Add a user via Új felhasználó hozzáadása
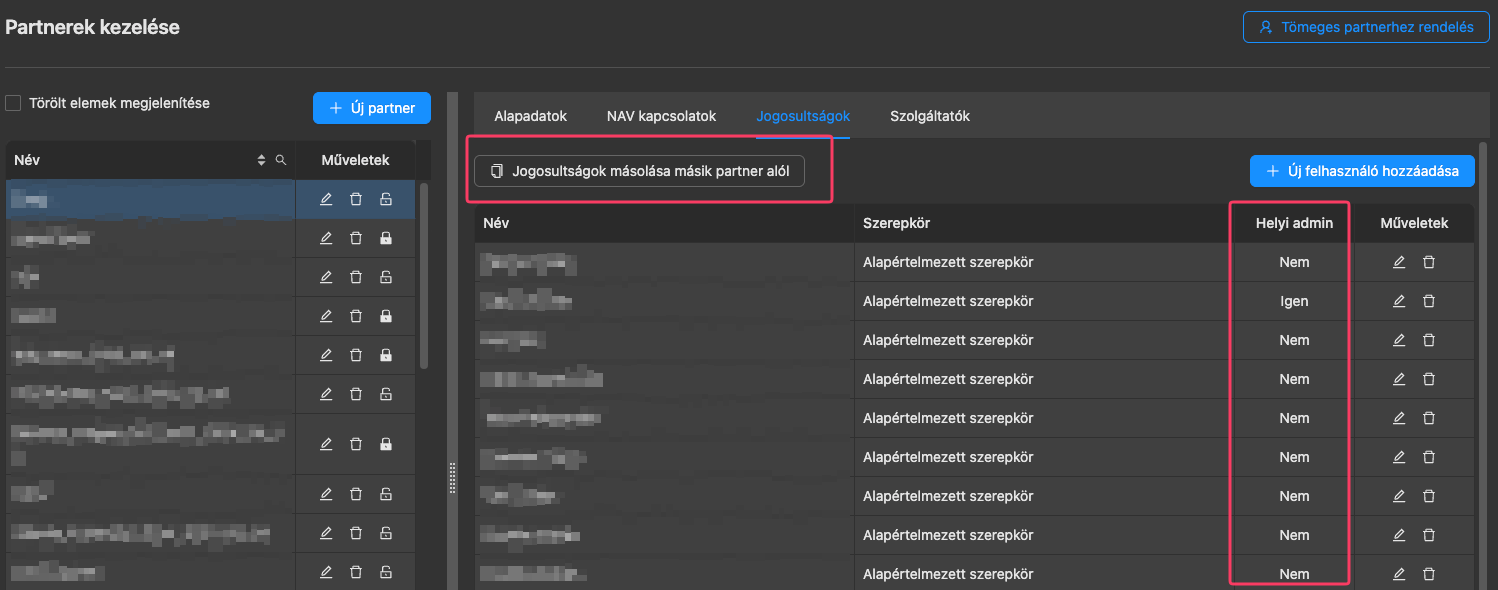The height and width of the screenshot is (590, 1498). coord(1362,171)
